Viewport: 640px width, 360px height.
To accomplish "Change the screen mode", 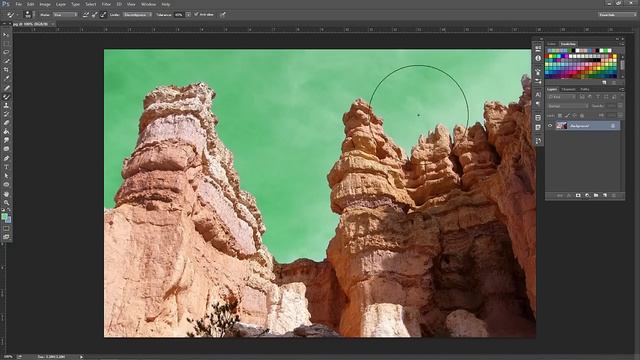I will 6,237.
